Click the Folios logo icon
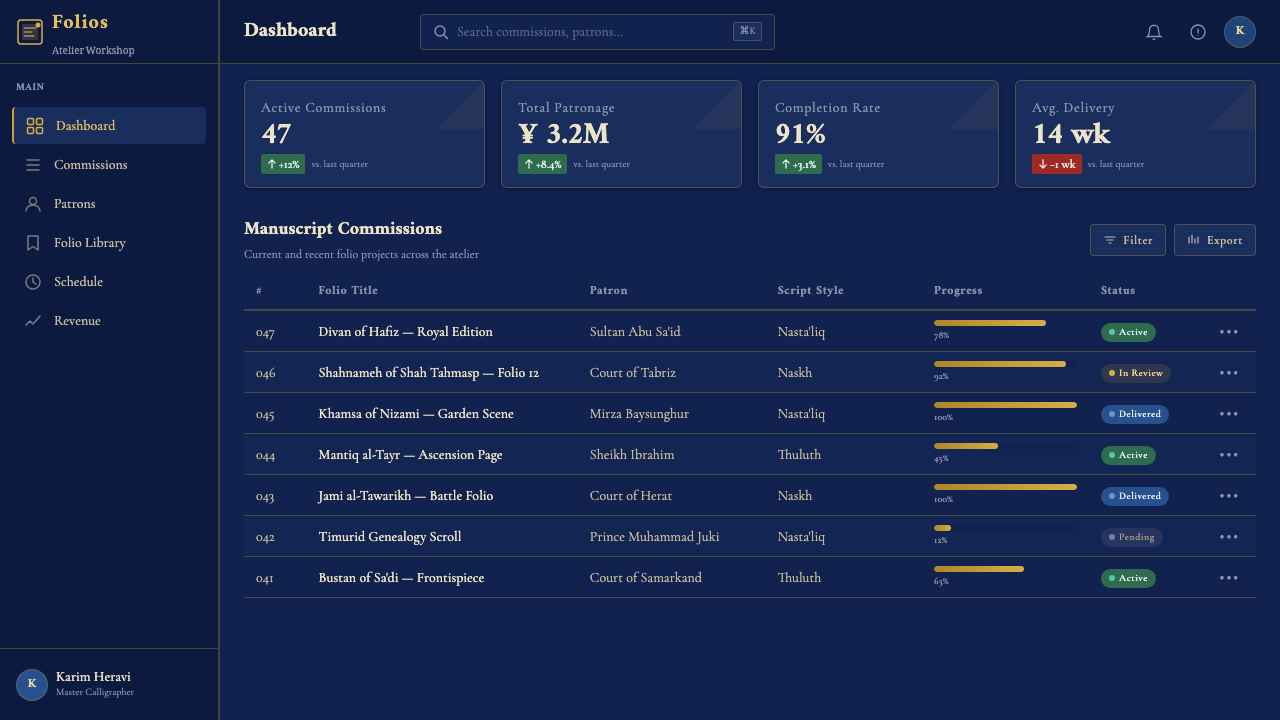Image resolution: width=1280 pixels, height=720 pixels. click(30, 32)
